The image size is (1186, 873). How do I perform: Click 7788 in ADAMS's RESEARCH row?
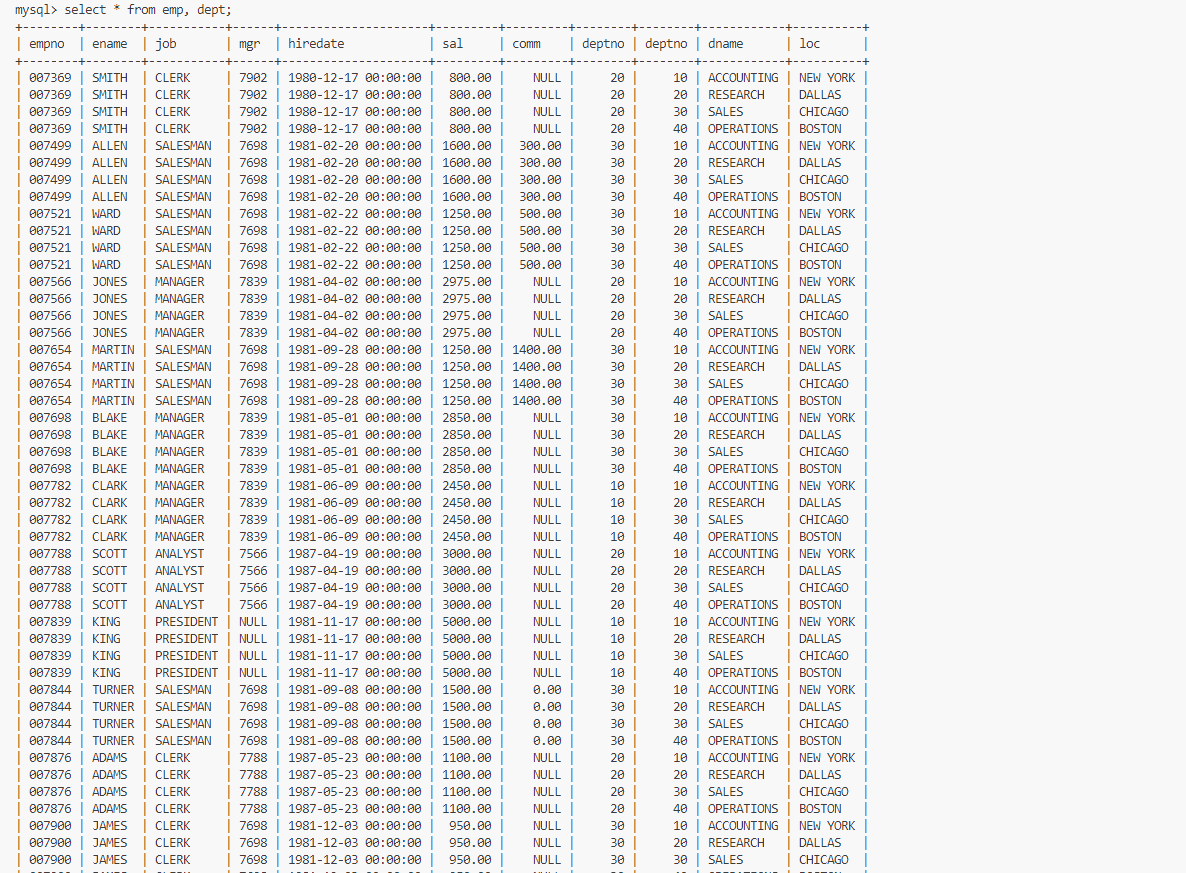pyautogui.click(x=253, y=775)
